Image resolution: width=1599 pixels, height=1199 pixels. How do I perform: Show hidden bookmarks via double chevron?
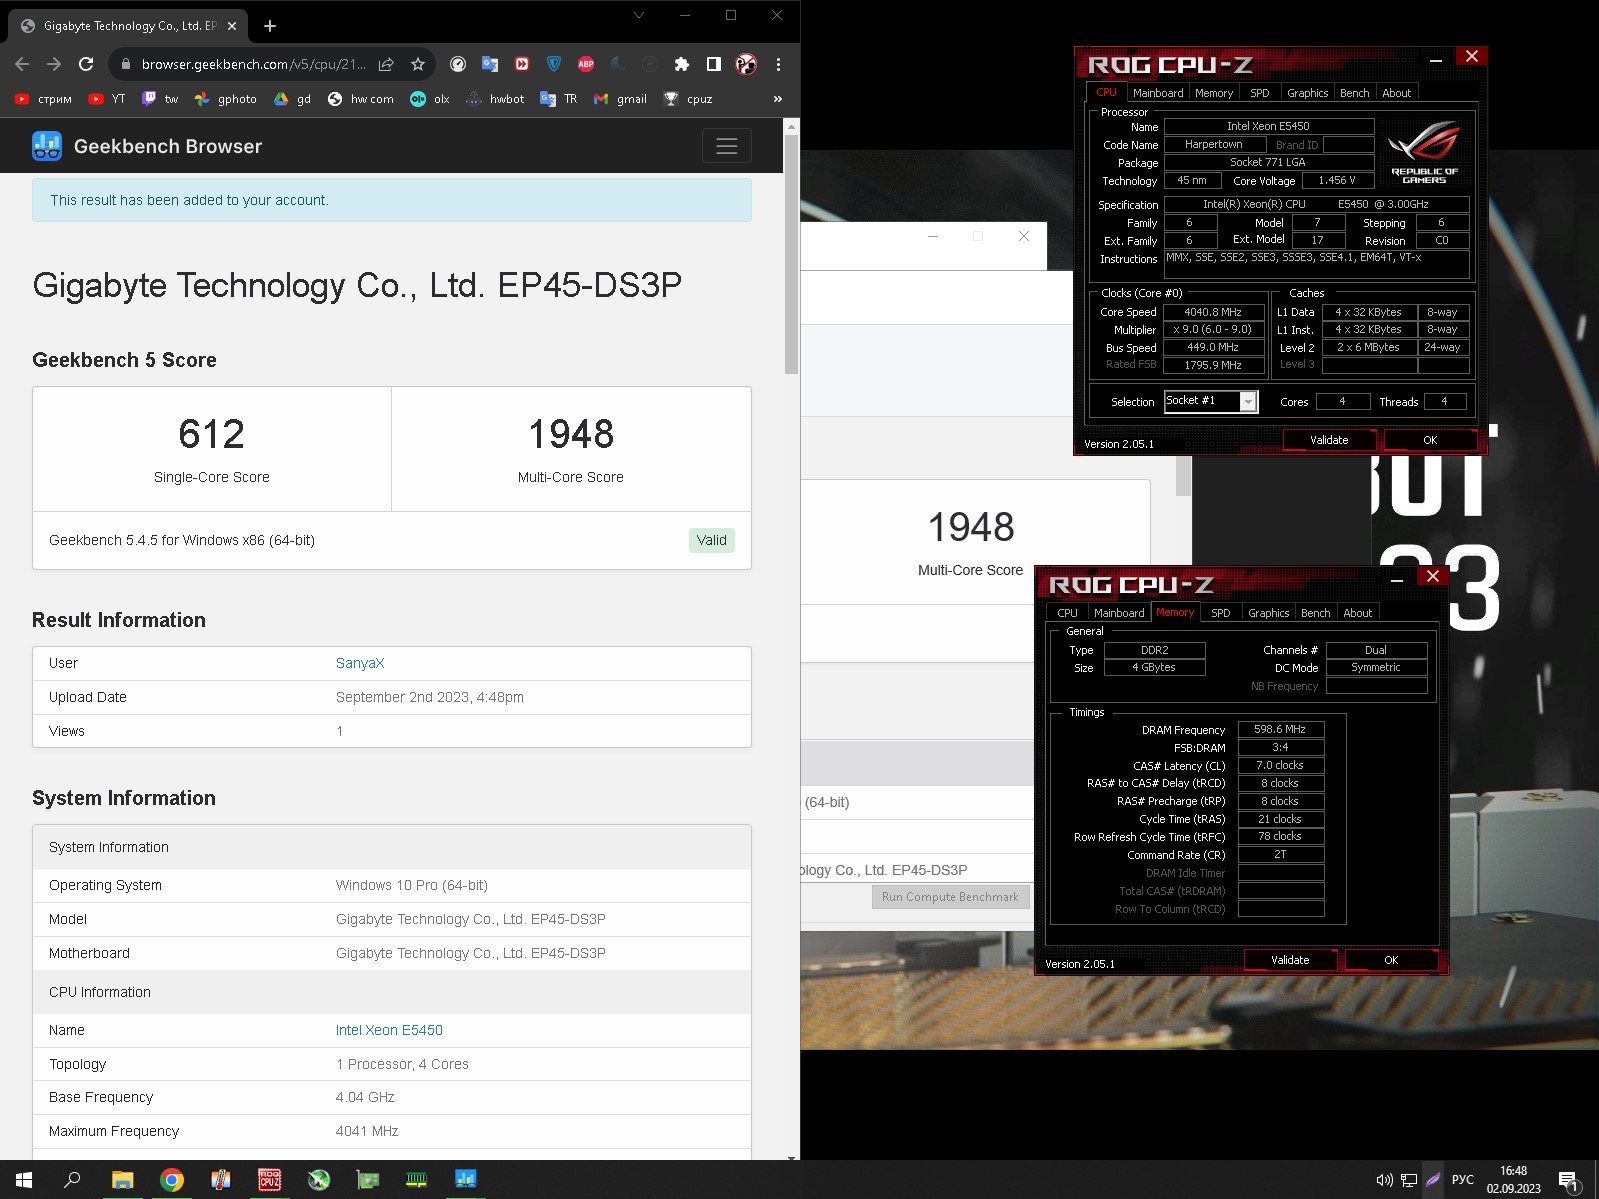point(778,99)
